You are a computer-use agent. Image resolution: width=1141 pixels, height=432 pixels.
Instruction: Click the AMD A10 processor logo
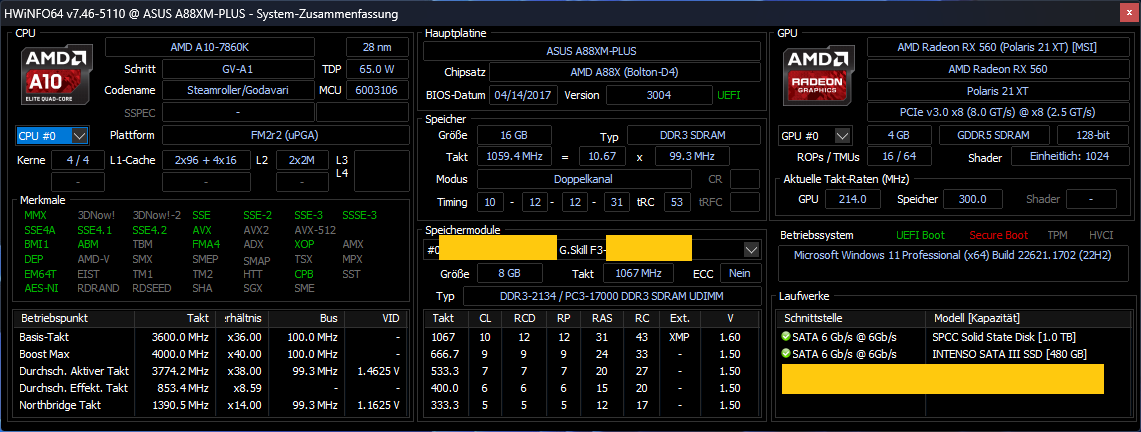click(x=56, y=76)
